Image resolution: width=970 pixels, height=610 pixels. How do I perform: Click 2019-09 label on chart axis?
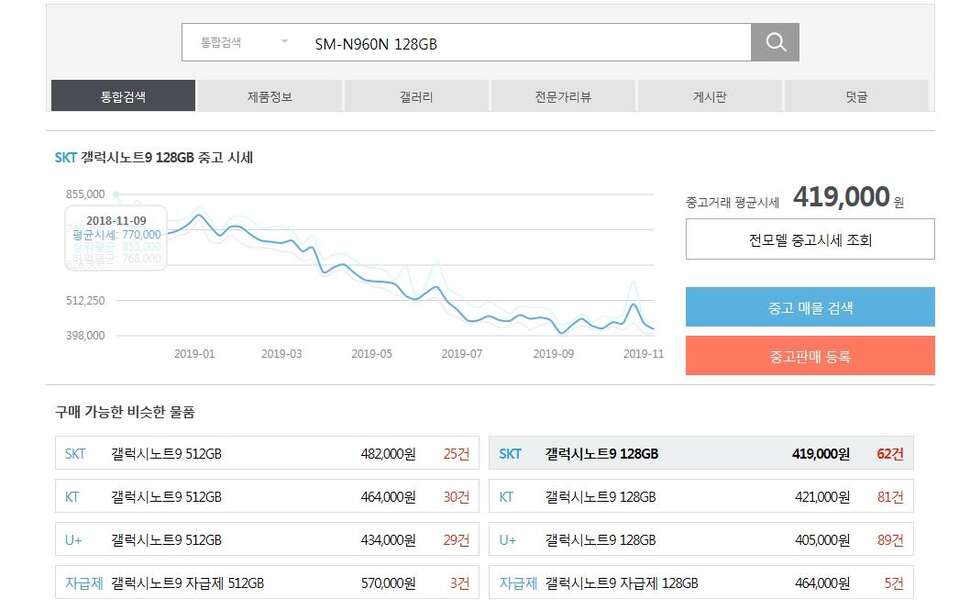pos(554,354)
